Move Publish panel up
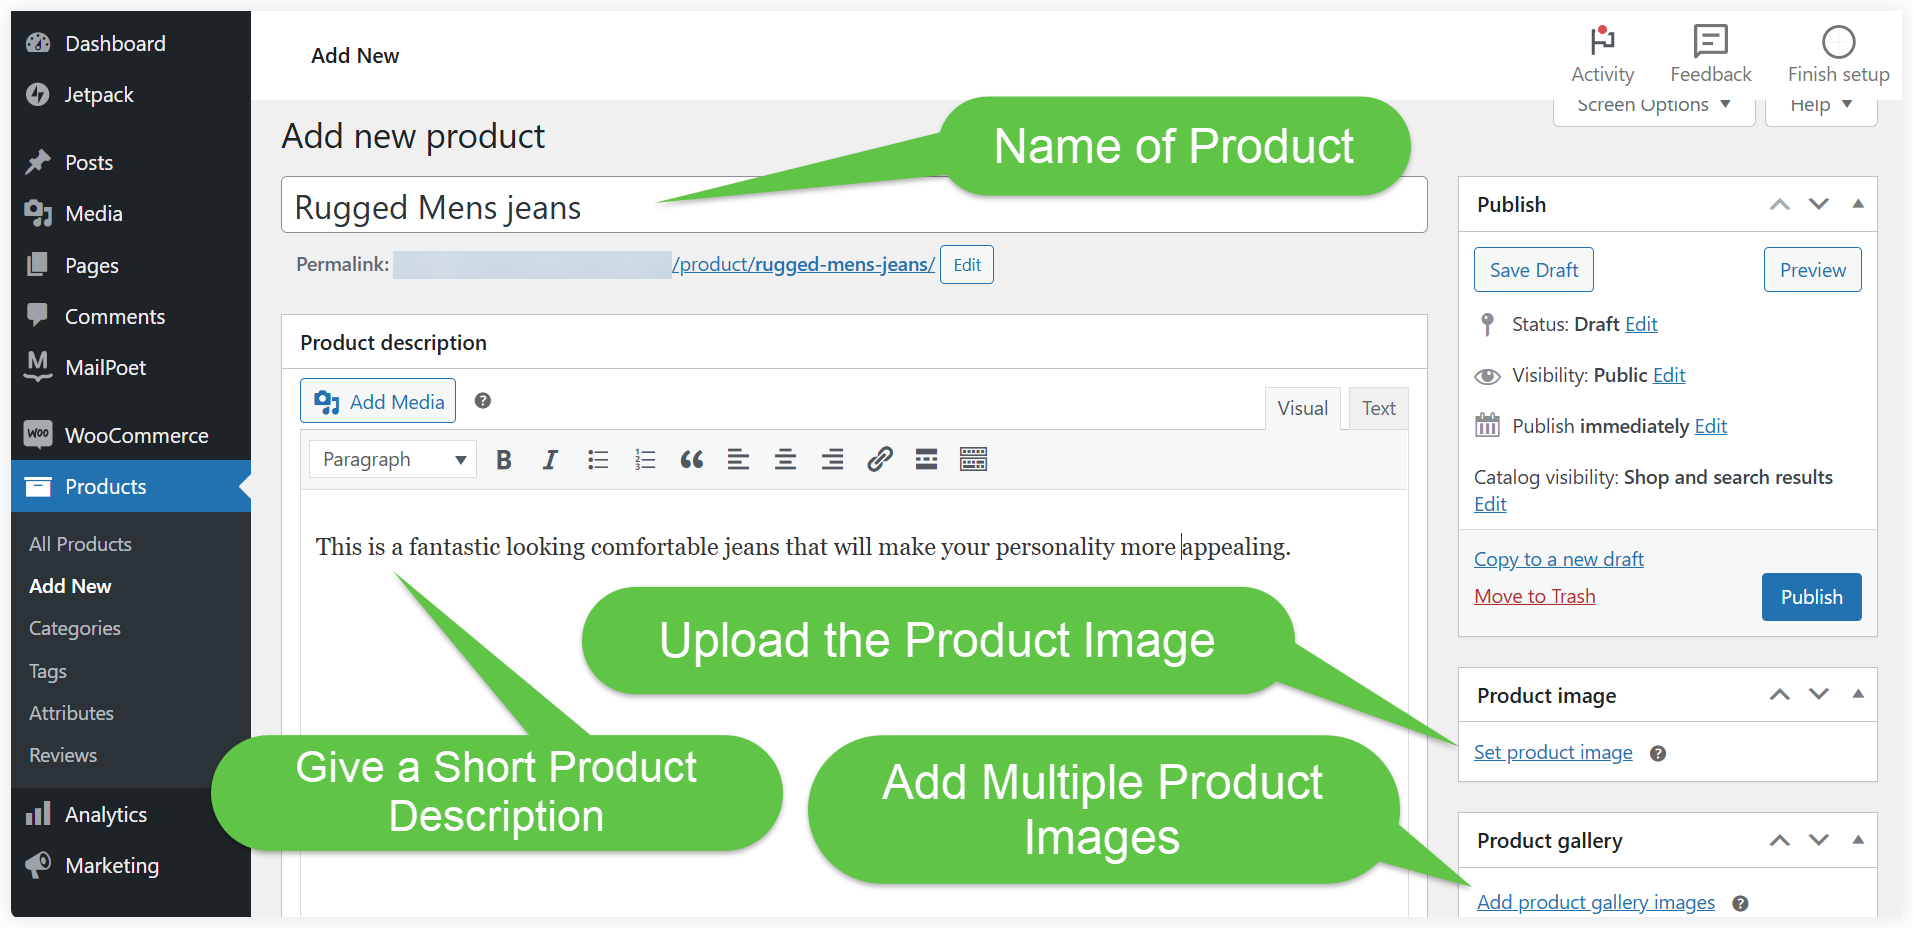 click(x=1780, y=205)
